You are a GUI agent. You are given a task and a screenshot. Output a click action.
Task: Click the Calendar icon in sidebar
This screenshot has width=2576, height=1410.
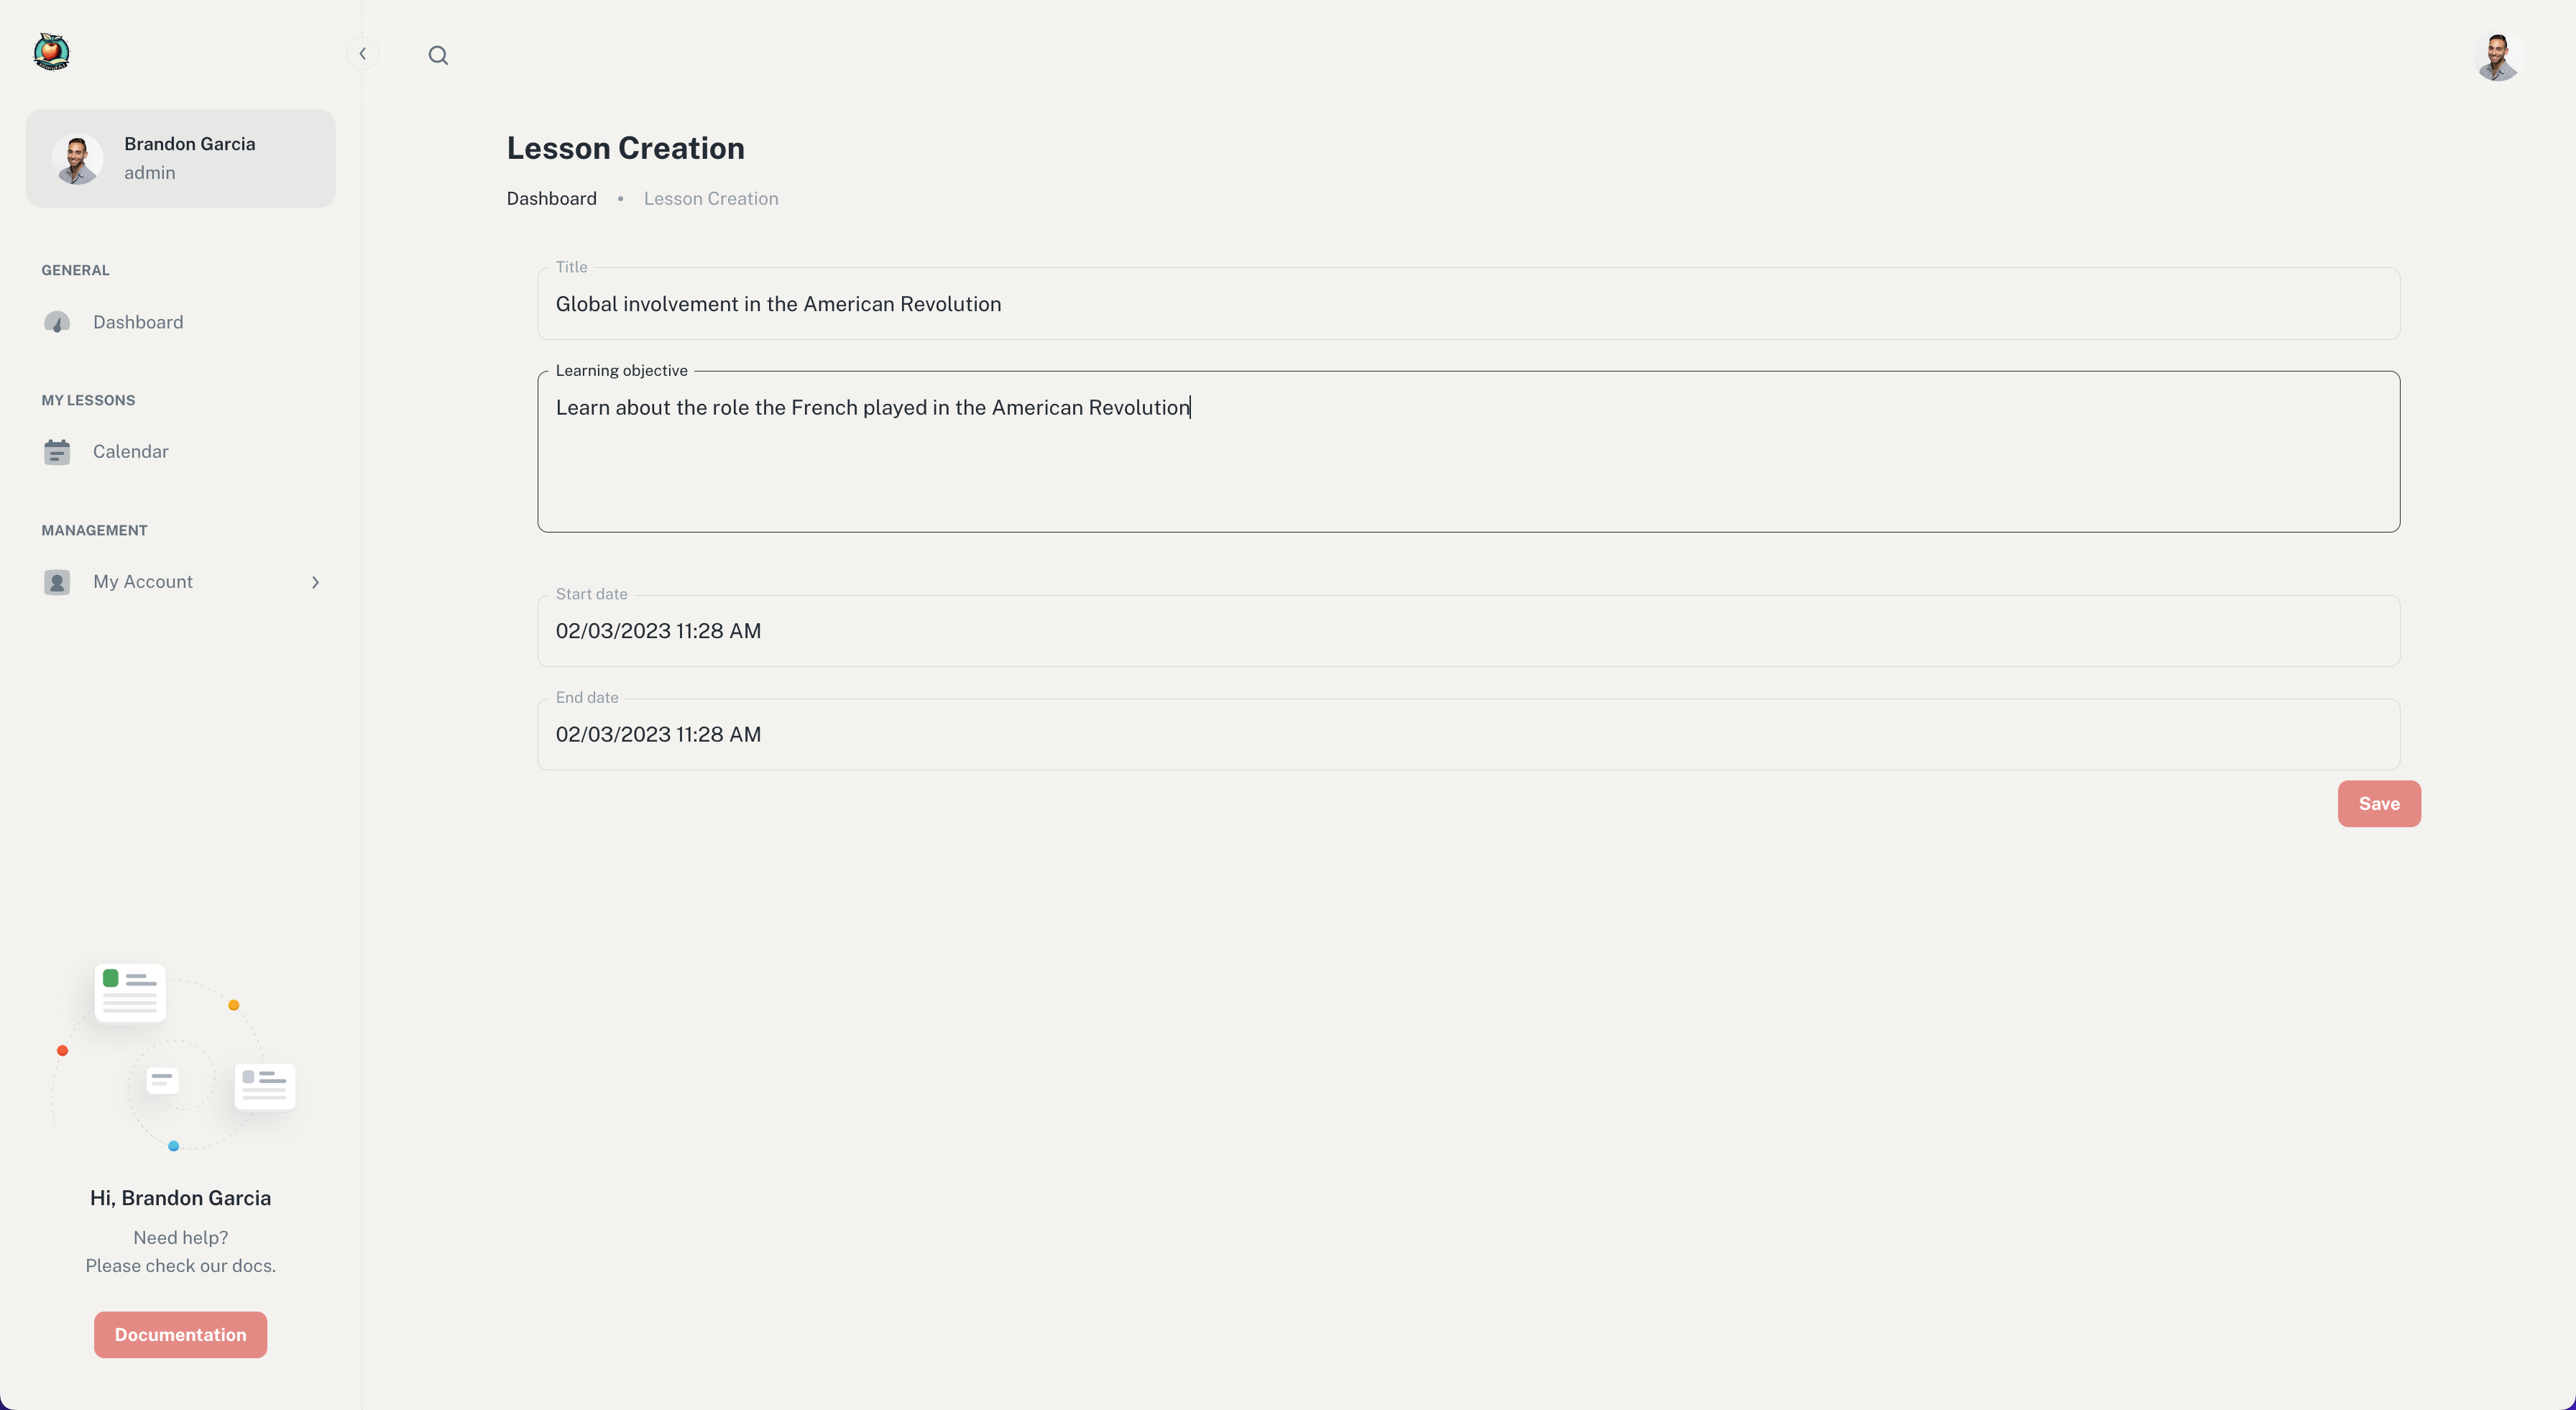coord(57,452)
